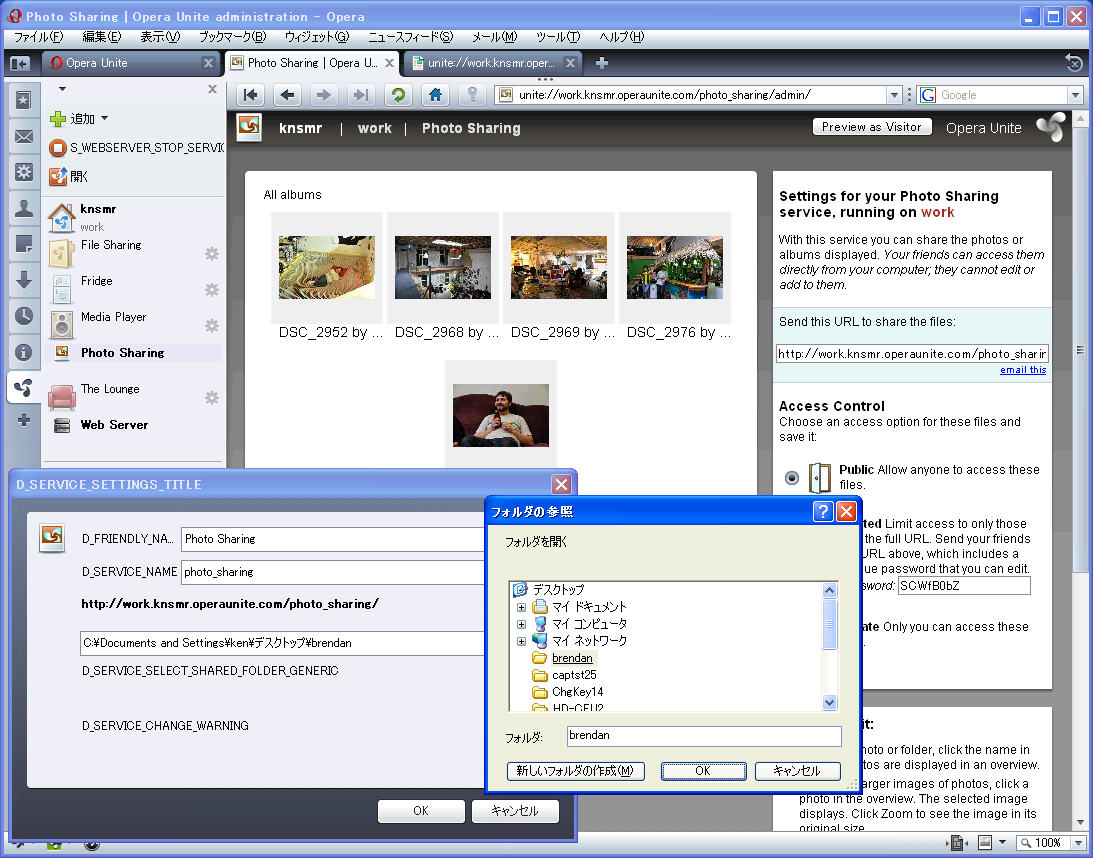Open the panel title dropdown arrow
Screen dimensions: 1093x858
coord(62,89)
